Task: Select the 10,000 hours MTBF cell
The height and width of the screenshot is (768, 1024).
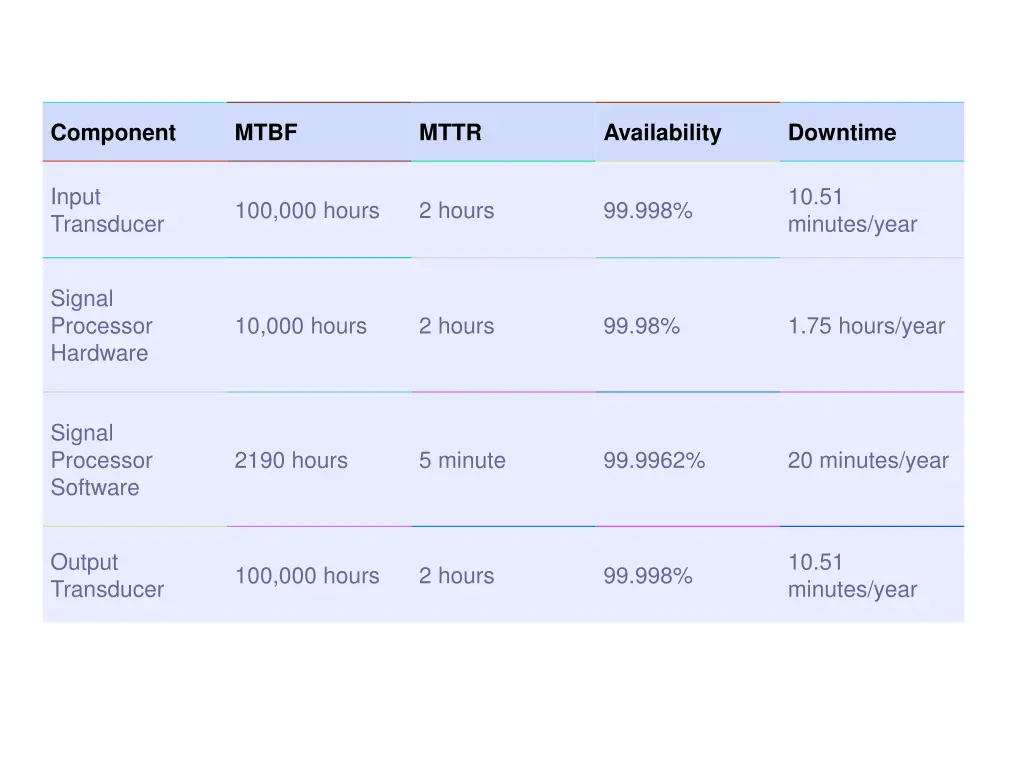Action: [319, 325]
